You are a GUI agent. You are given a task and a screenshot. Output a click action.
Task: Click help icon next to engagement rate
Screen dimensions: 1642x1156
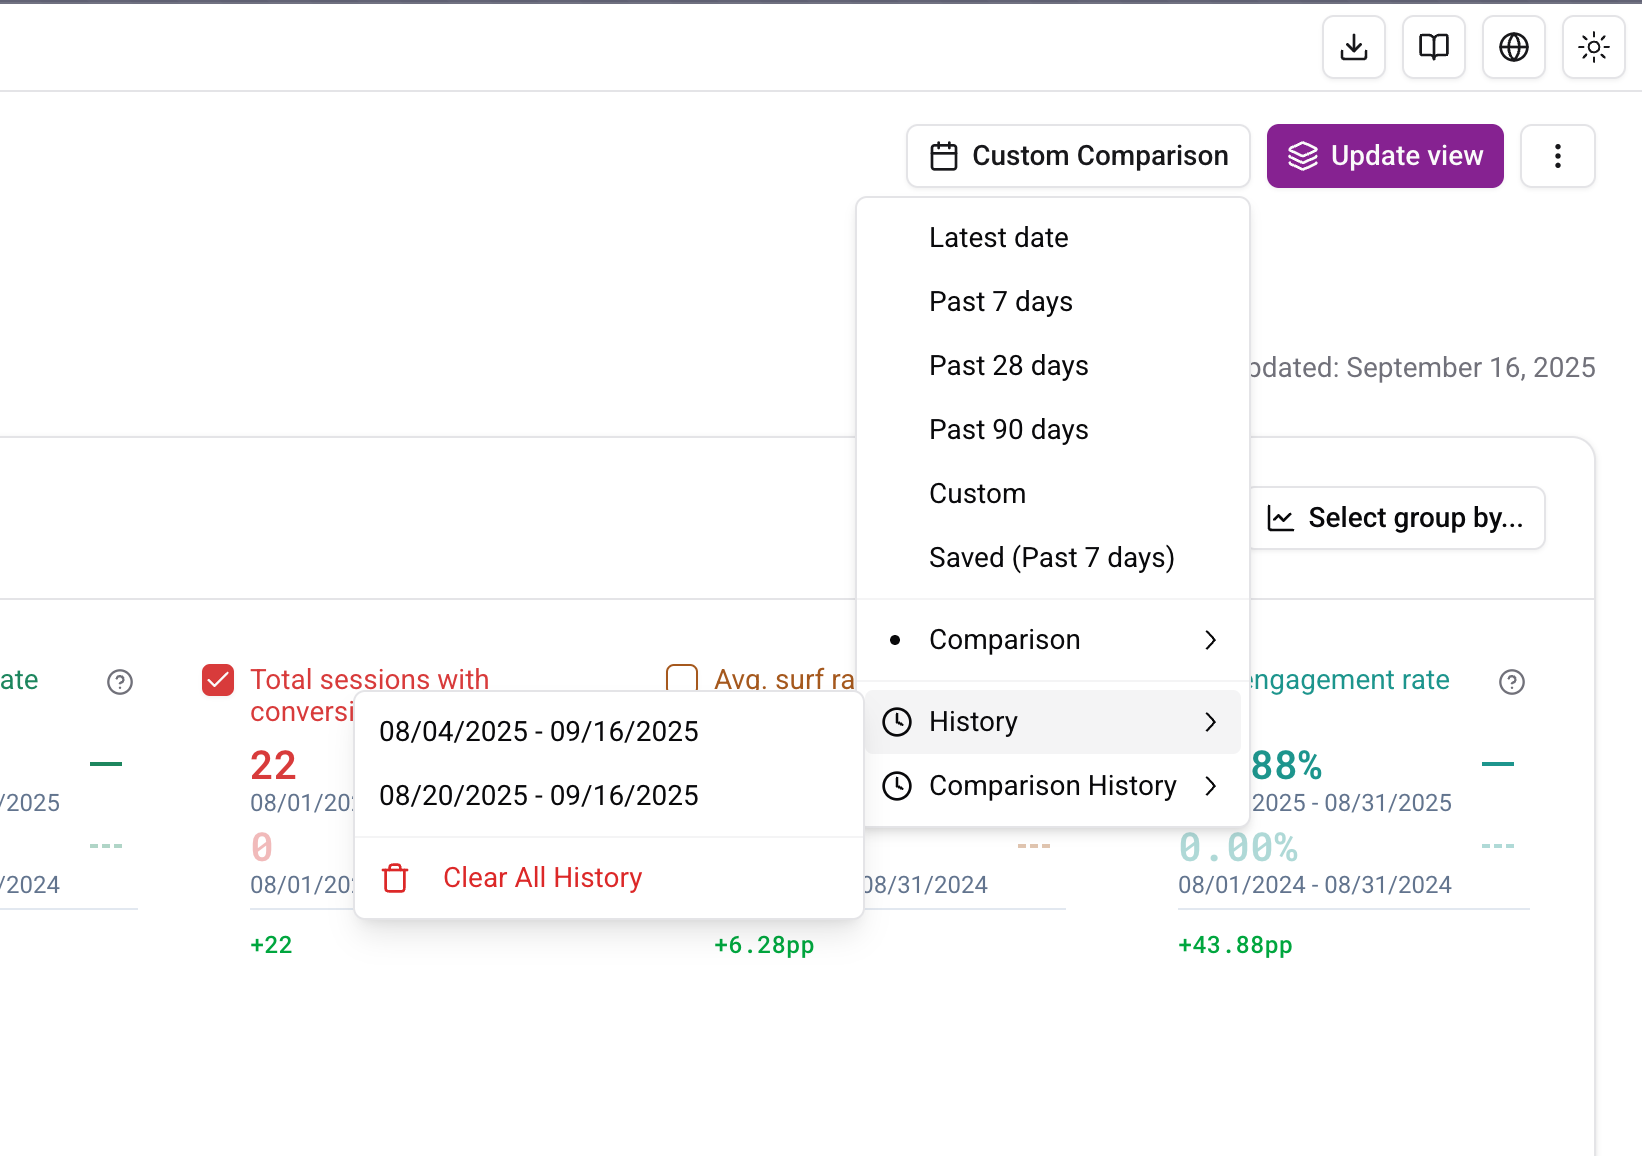coord(1511,682)
